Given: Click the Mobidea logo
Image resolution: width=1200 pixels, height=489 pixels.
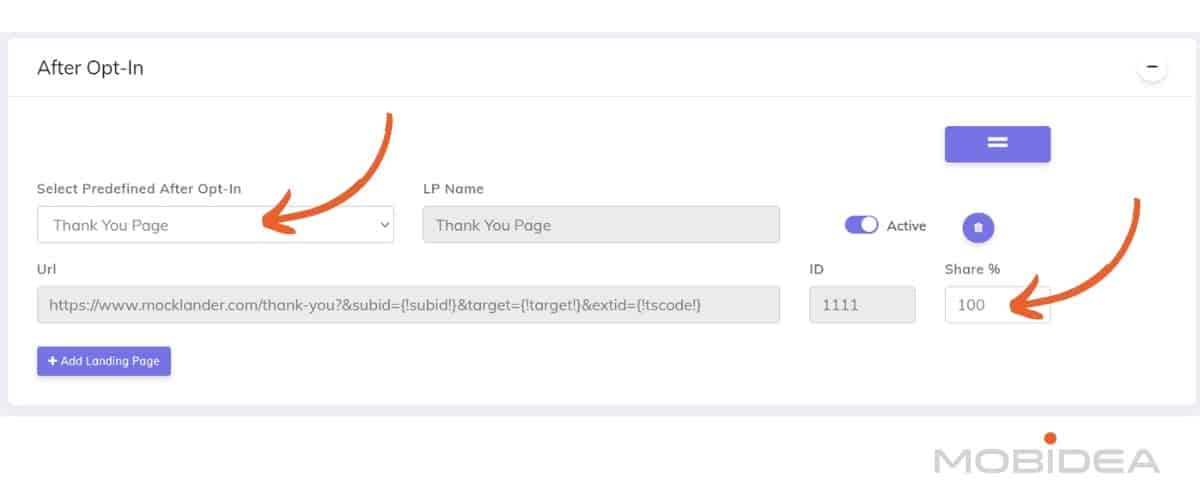Looking at the screenshot, I should pos(1046,456).
